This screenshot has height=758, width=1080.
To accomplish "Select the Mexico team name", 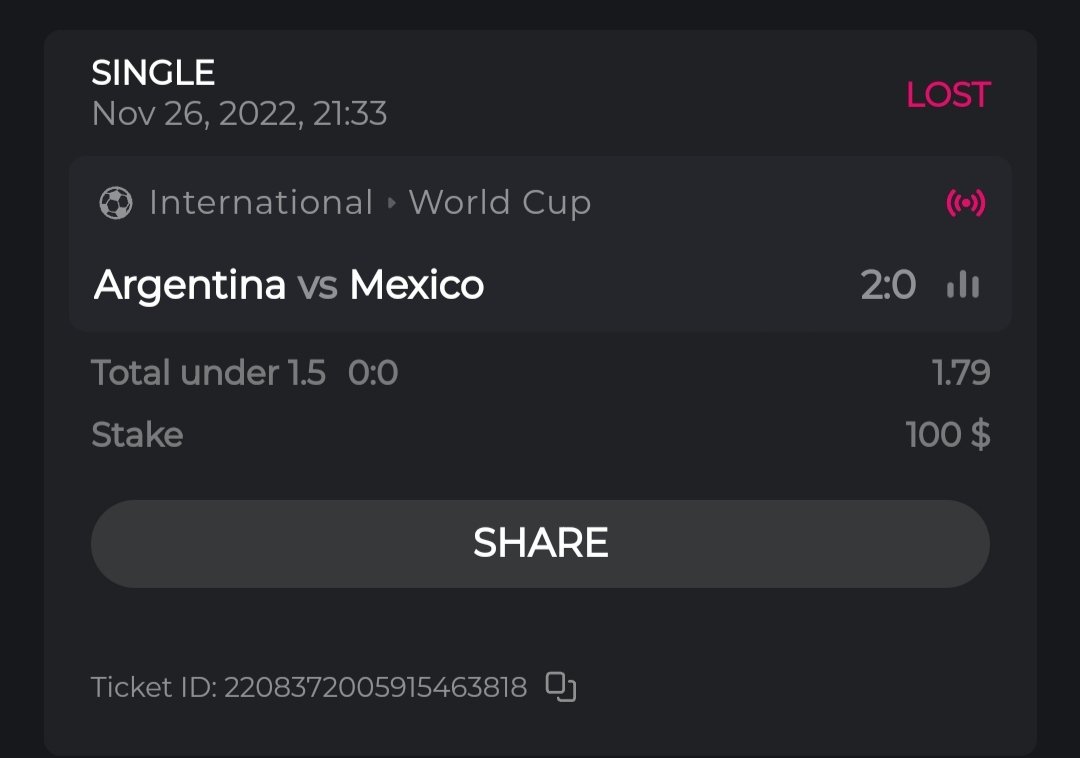I will pos(416,286).
